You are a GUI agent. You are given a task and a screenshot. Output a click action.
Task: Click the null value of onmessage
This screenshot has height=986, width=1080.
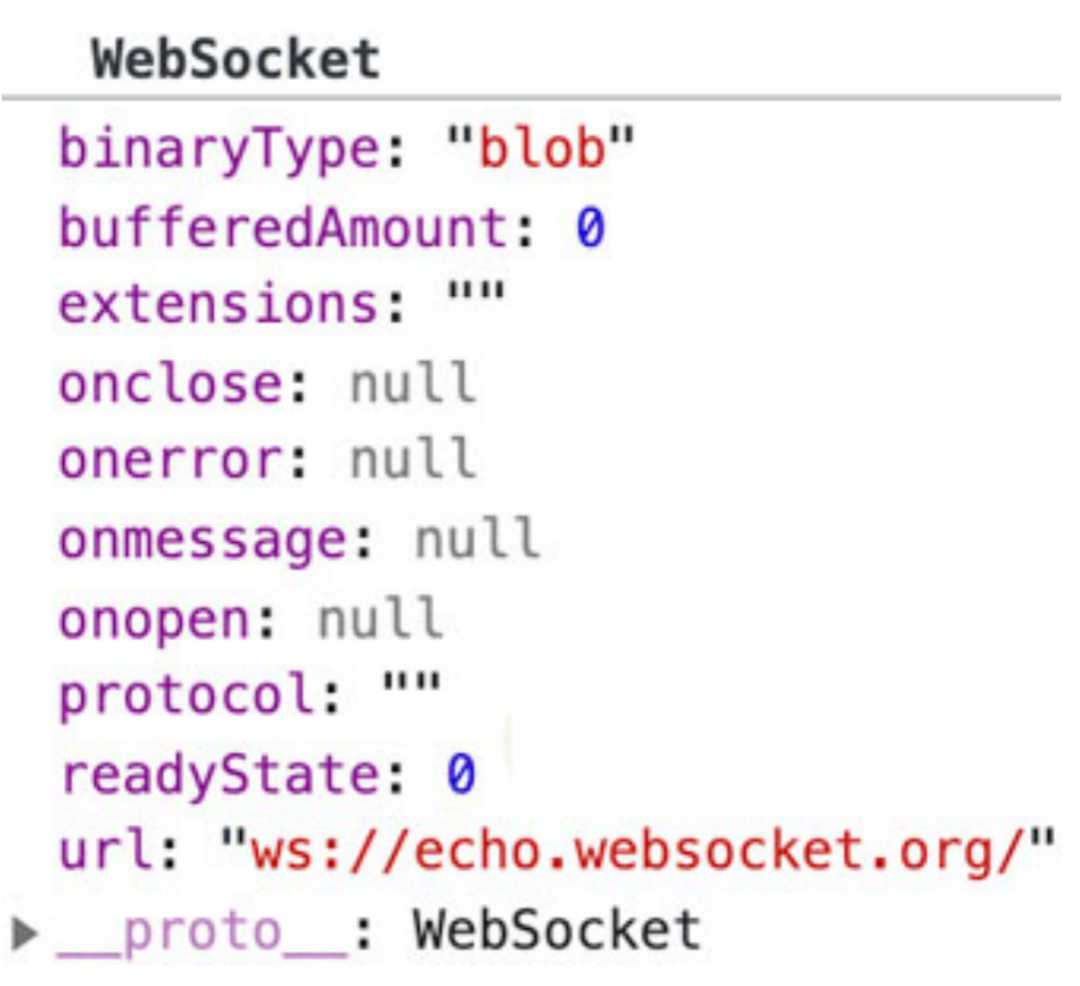[476, 538]
